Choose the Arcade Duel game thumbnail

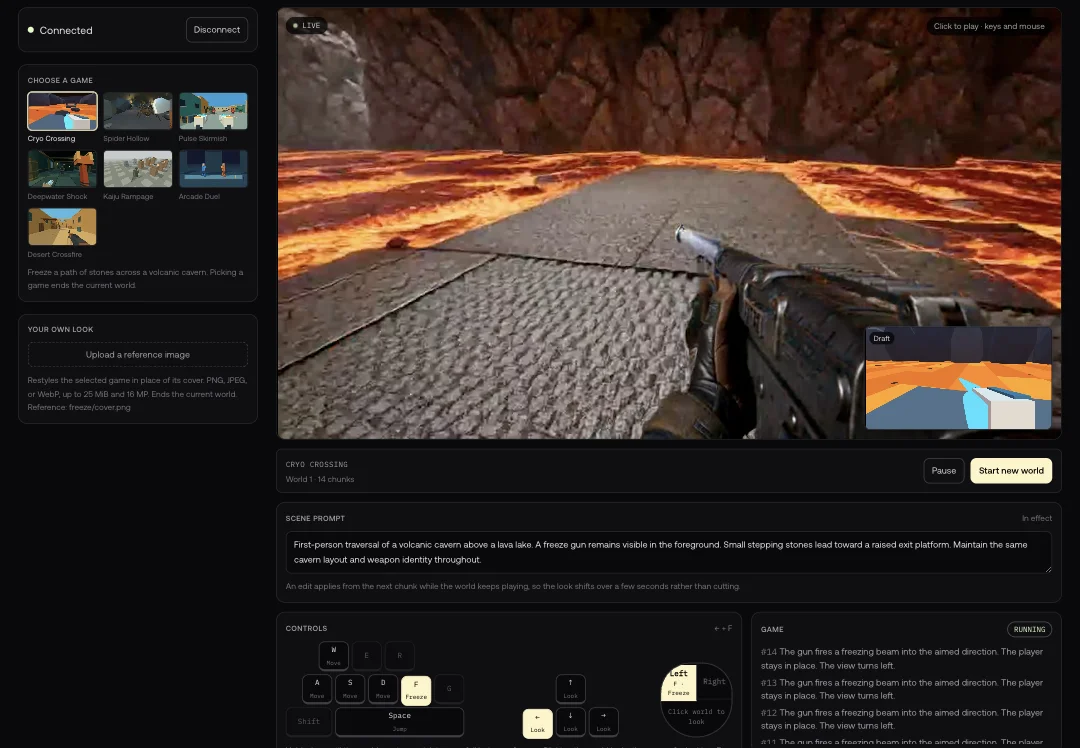[213, 169]
